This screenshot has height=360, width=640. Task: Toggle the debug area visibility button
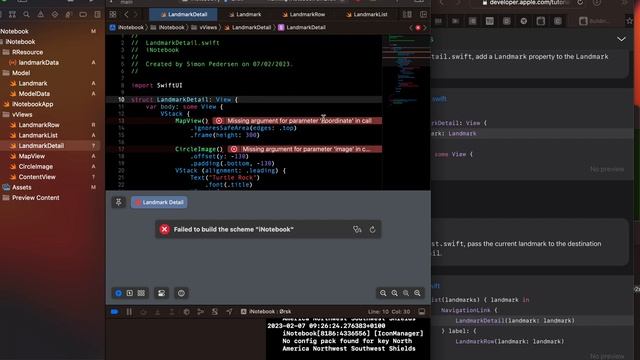tap(422, 312)
